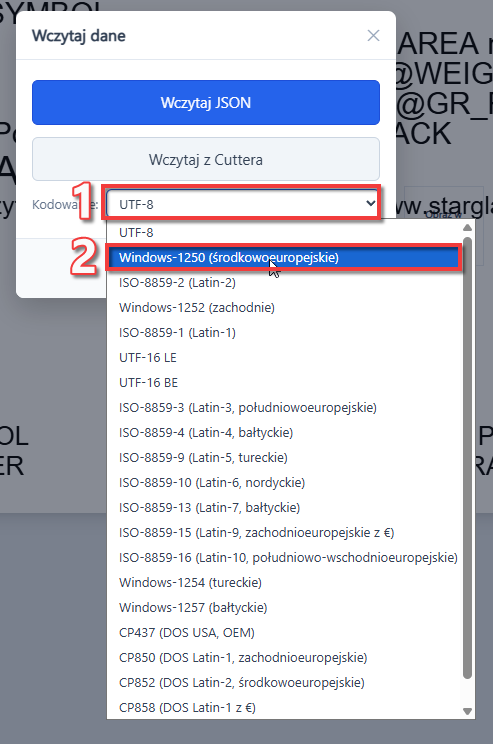493x744 pixels.
Task: Choose Windows-1257 (bałtyckie) encoding
Action: click(285, 607)
